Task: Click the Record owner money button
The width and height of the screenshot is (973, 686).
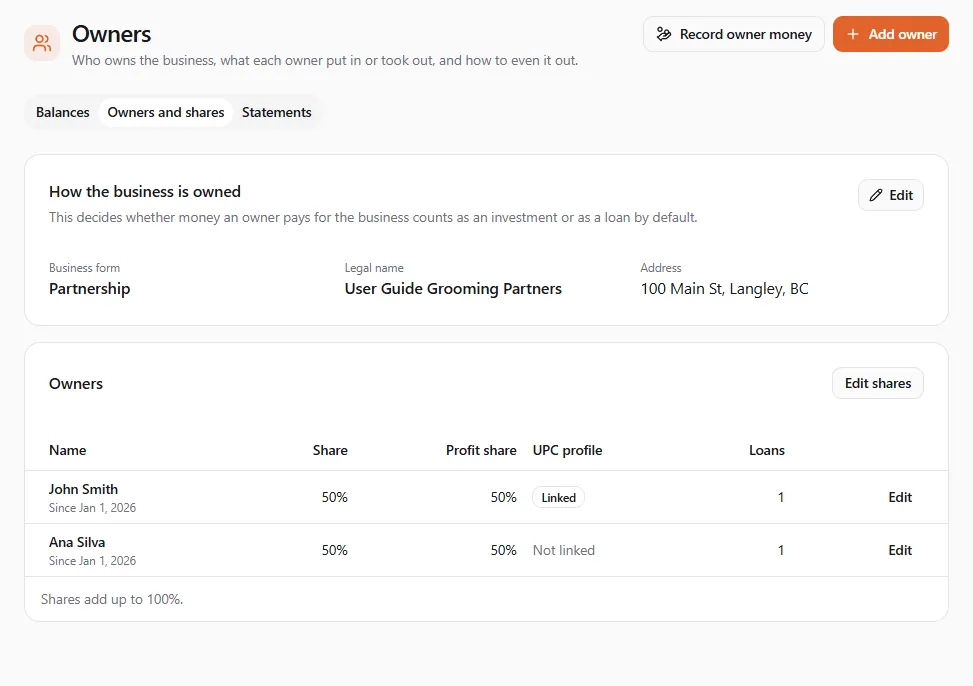Action: (x=733, y=34)
